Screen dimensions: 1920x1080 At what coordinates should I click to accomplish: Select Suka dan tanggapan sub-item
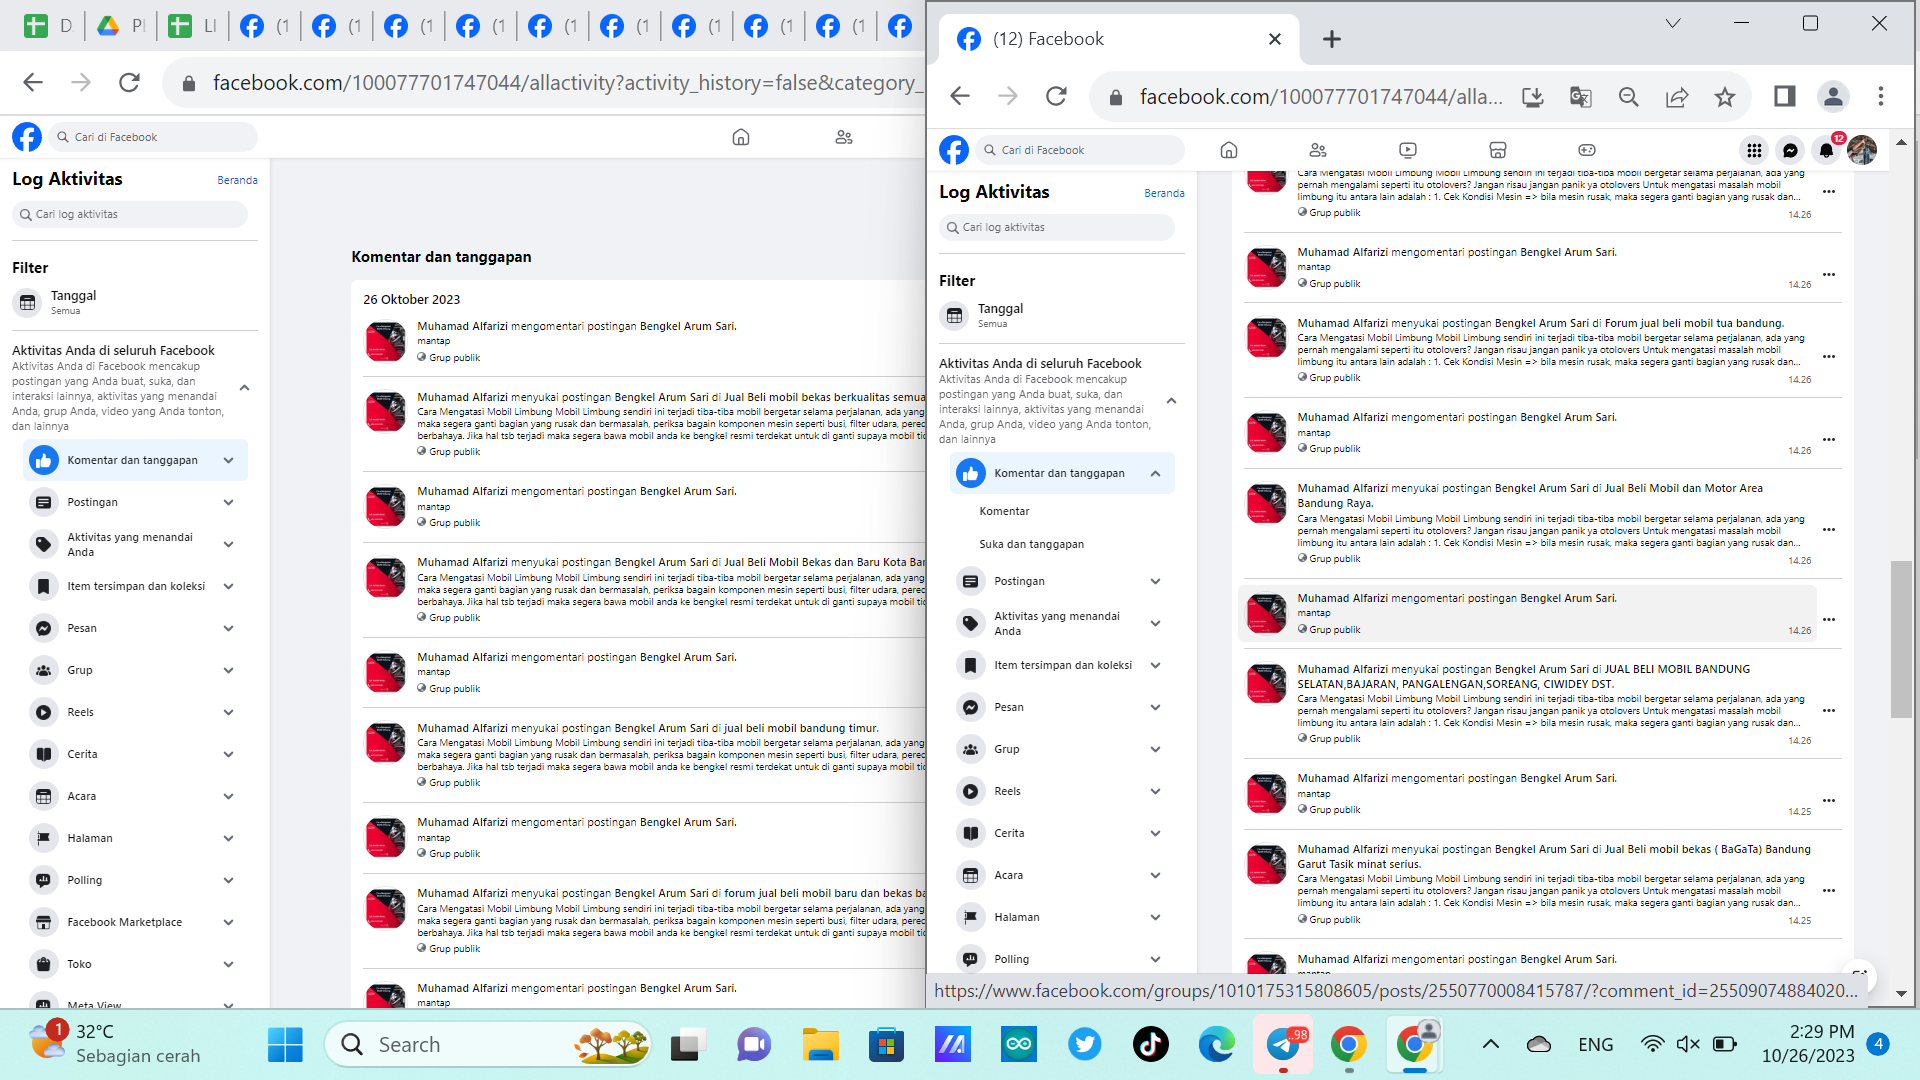[x=1031, y=544]
